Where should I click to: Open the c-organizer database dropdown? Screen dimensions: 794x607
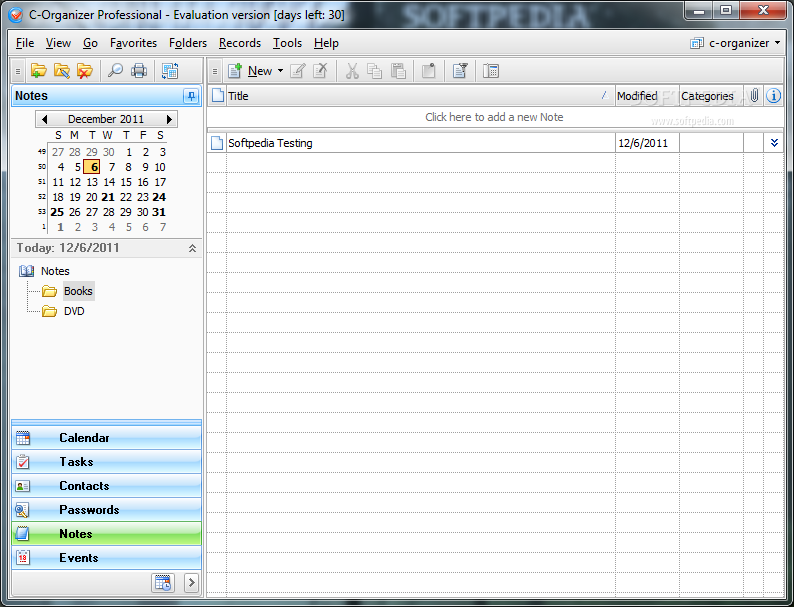coord(736,43)
